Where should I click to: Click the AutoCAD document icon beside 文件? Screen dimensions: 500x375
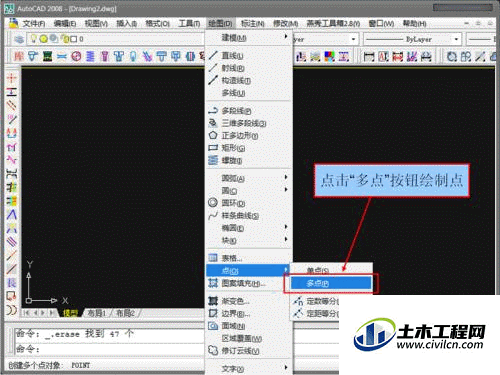(x=13, y=23)
